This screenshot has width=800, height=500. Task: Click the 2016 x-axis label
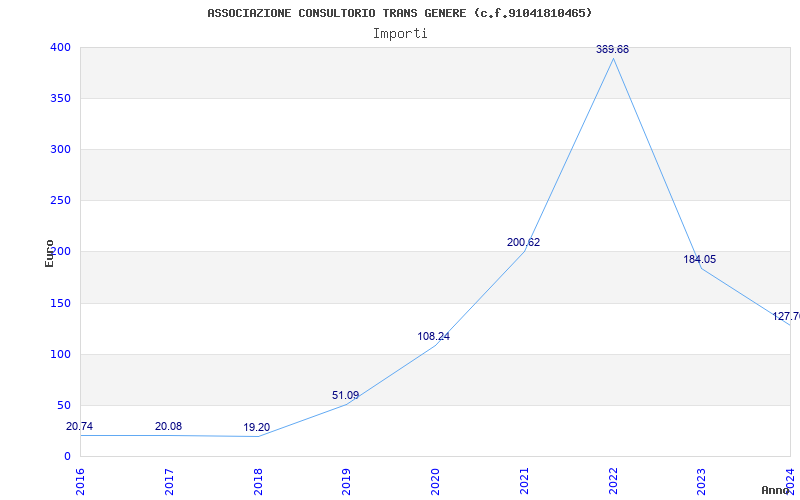(x=80, y=482)
